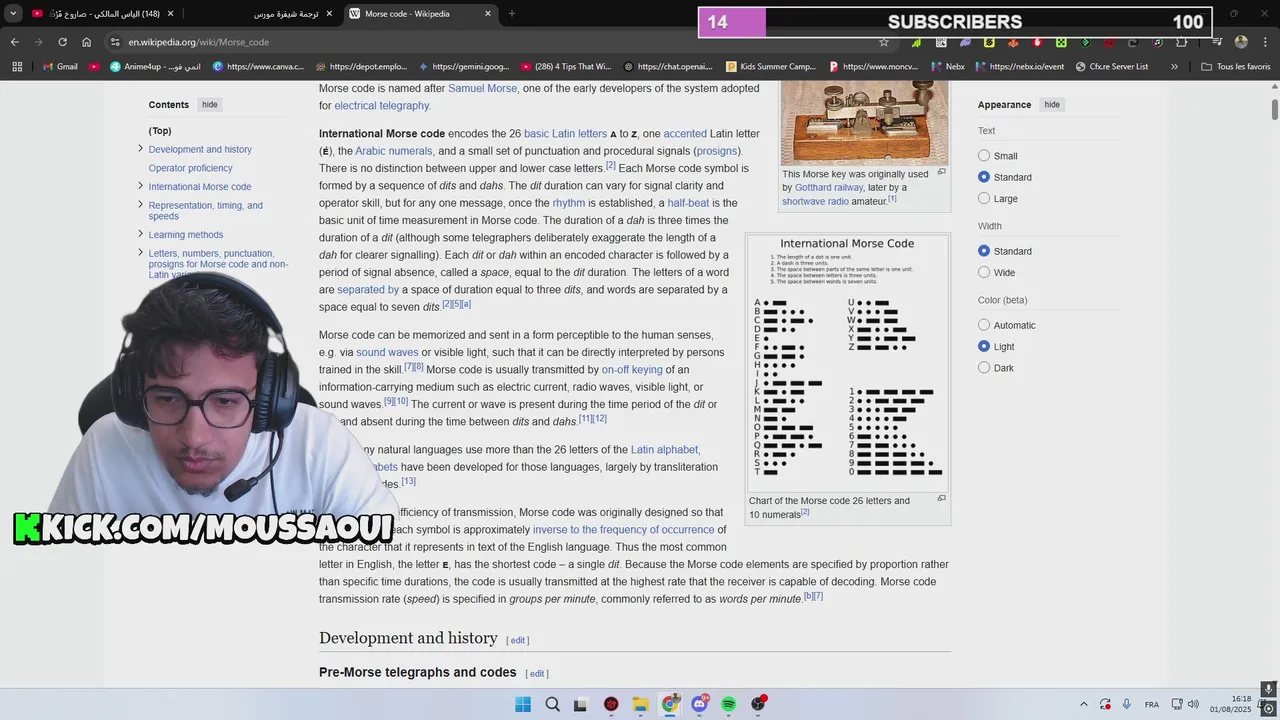Select Large text size
The width and height of the screenshot is (1280, 720).
(984, 198)
